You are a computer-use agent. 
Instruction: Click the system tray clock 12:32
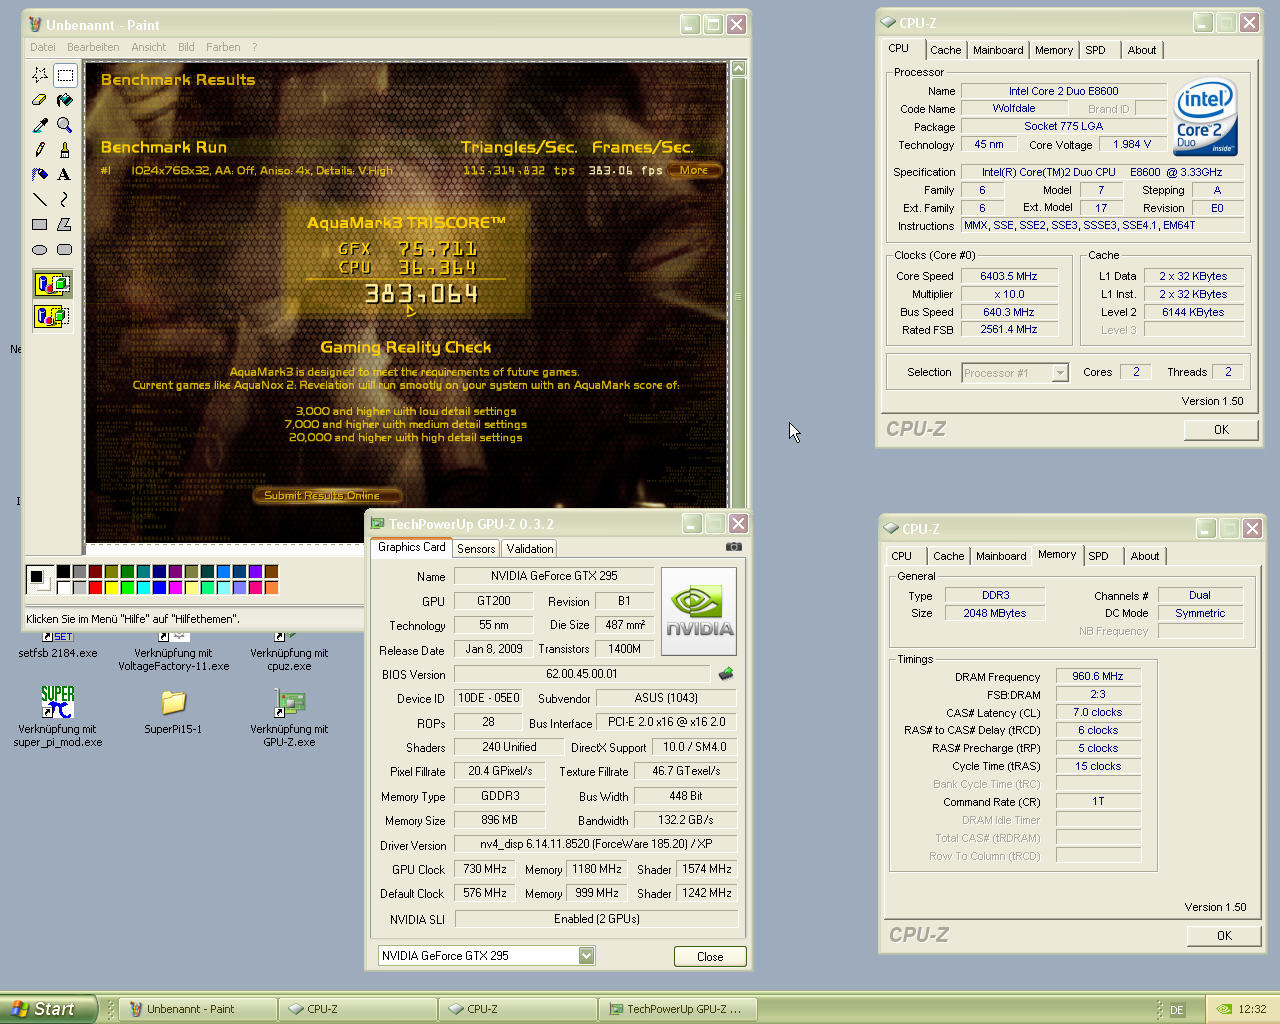(x=1252, y=1009)
